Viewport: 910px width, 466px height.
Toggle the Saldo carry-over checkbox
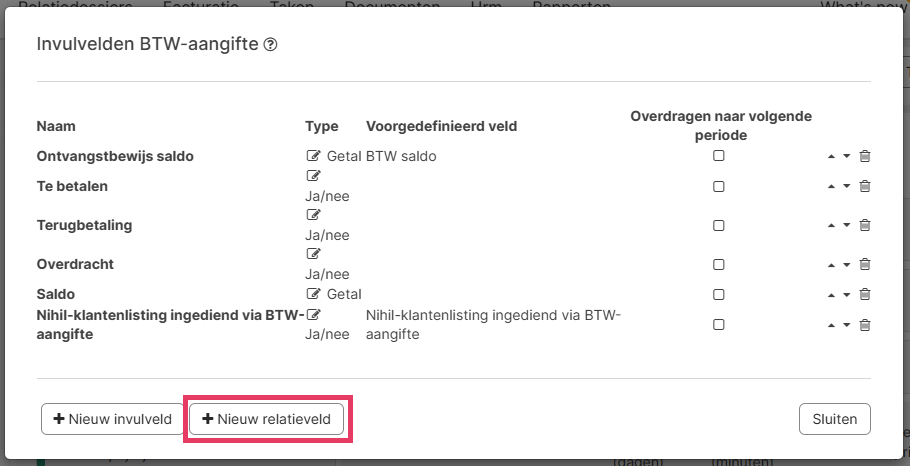coord(718,294)
